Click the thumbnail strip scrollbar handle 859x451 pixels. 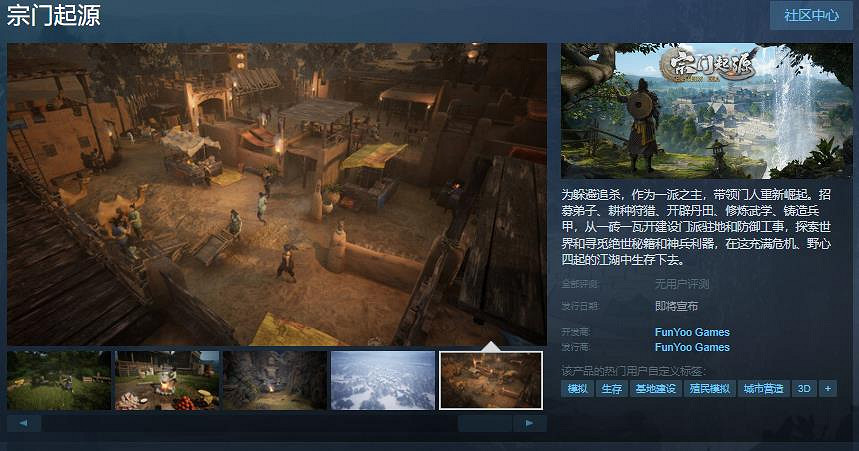point(485,423)
